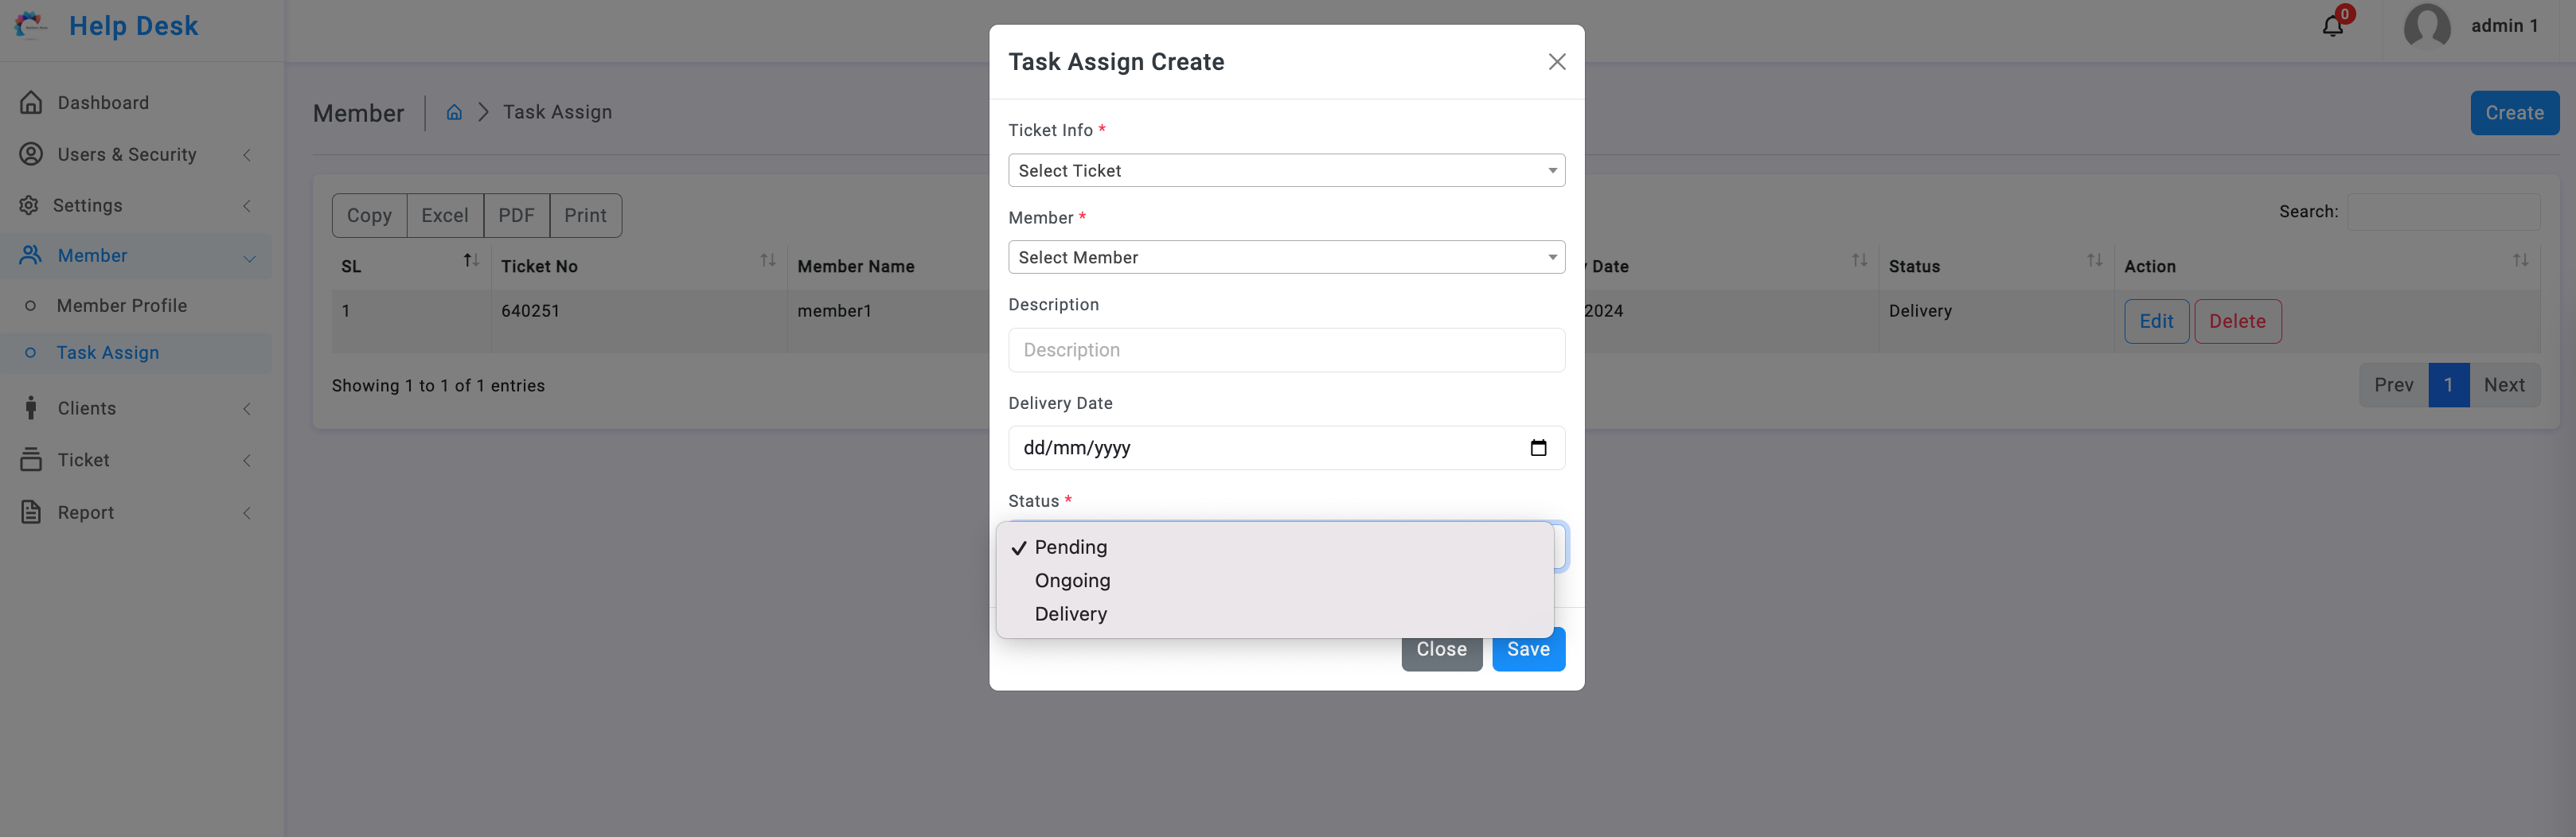The image size is (2576, 837).
Task: Choose the Delivery status option
Action: pos(1070,614)
